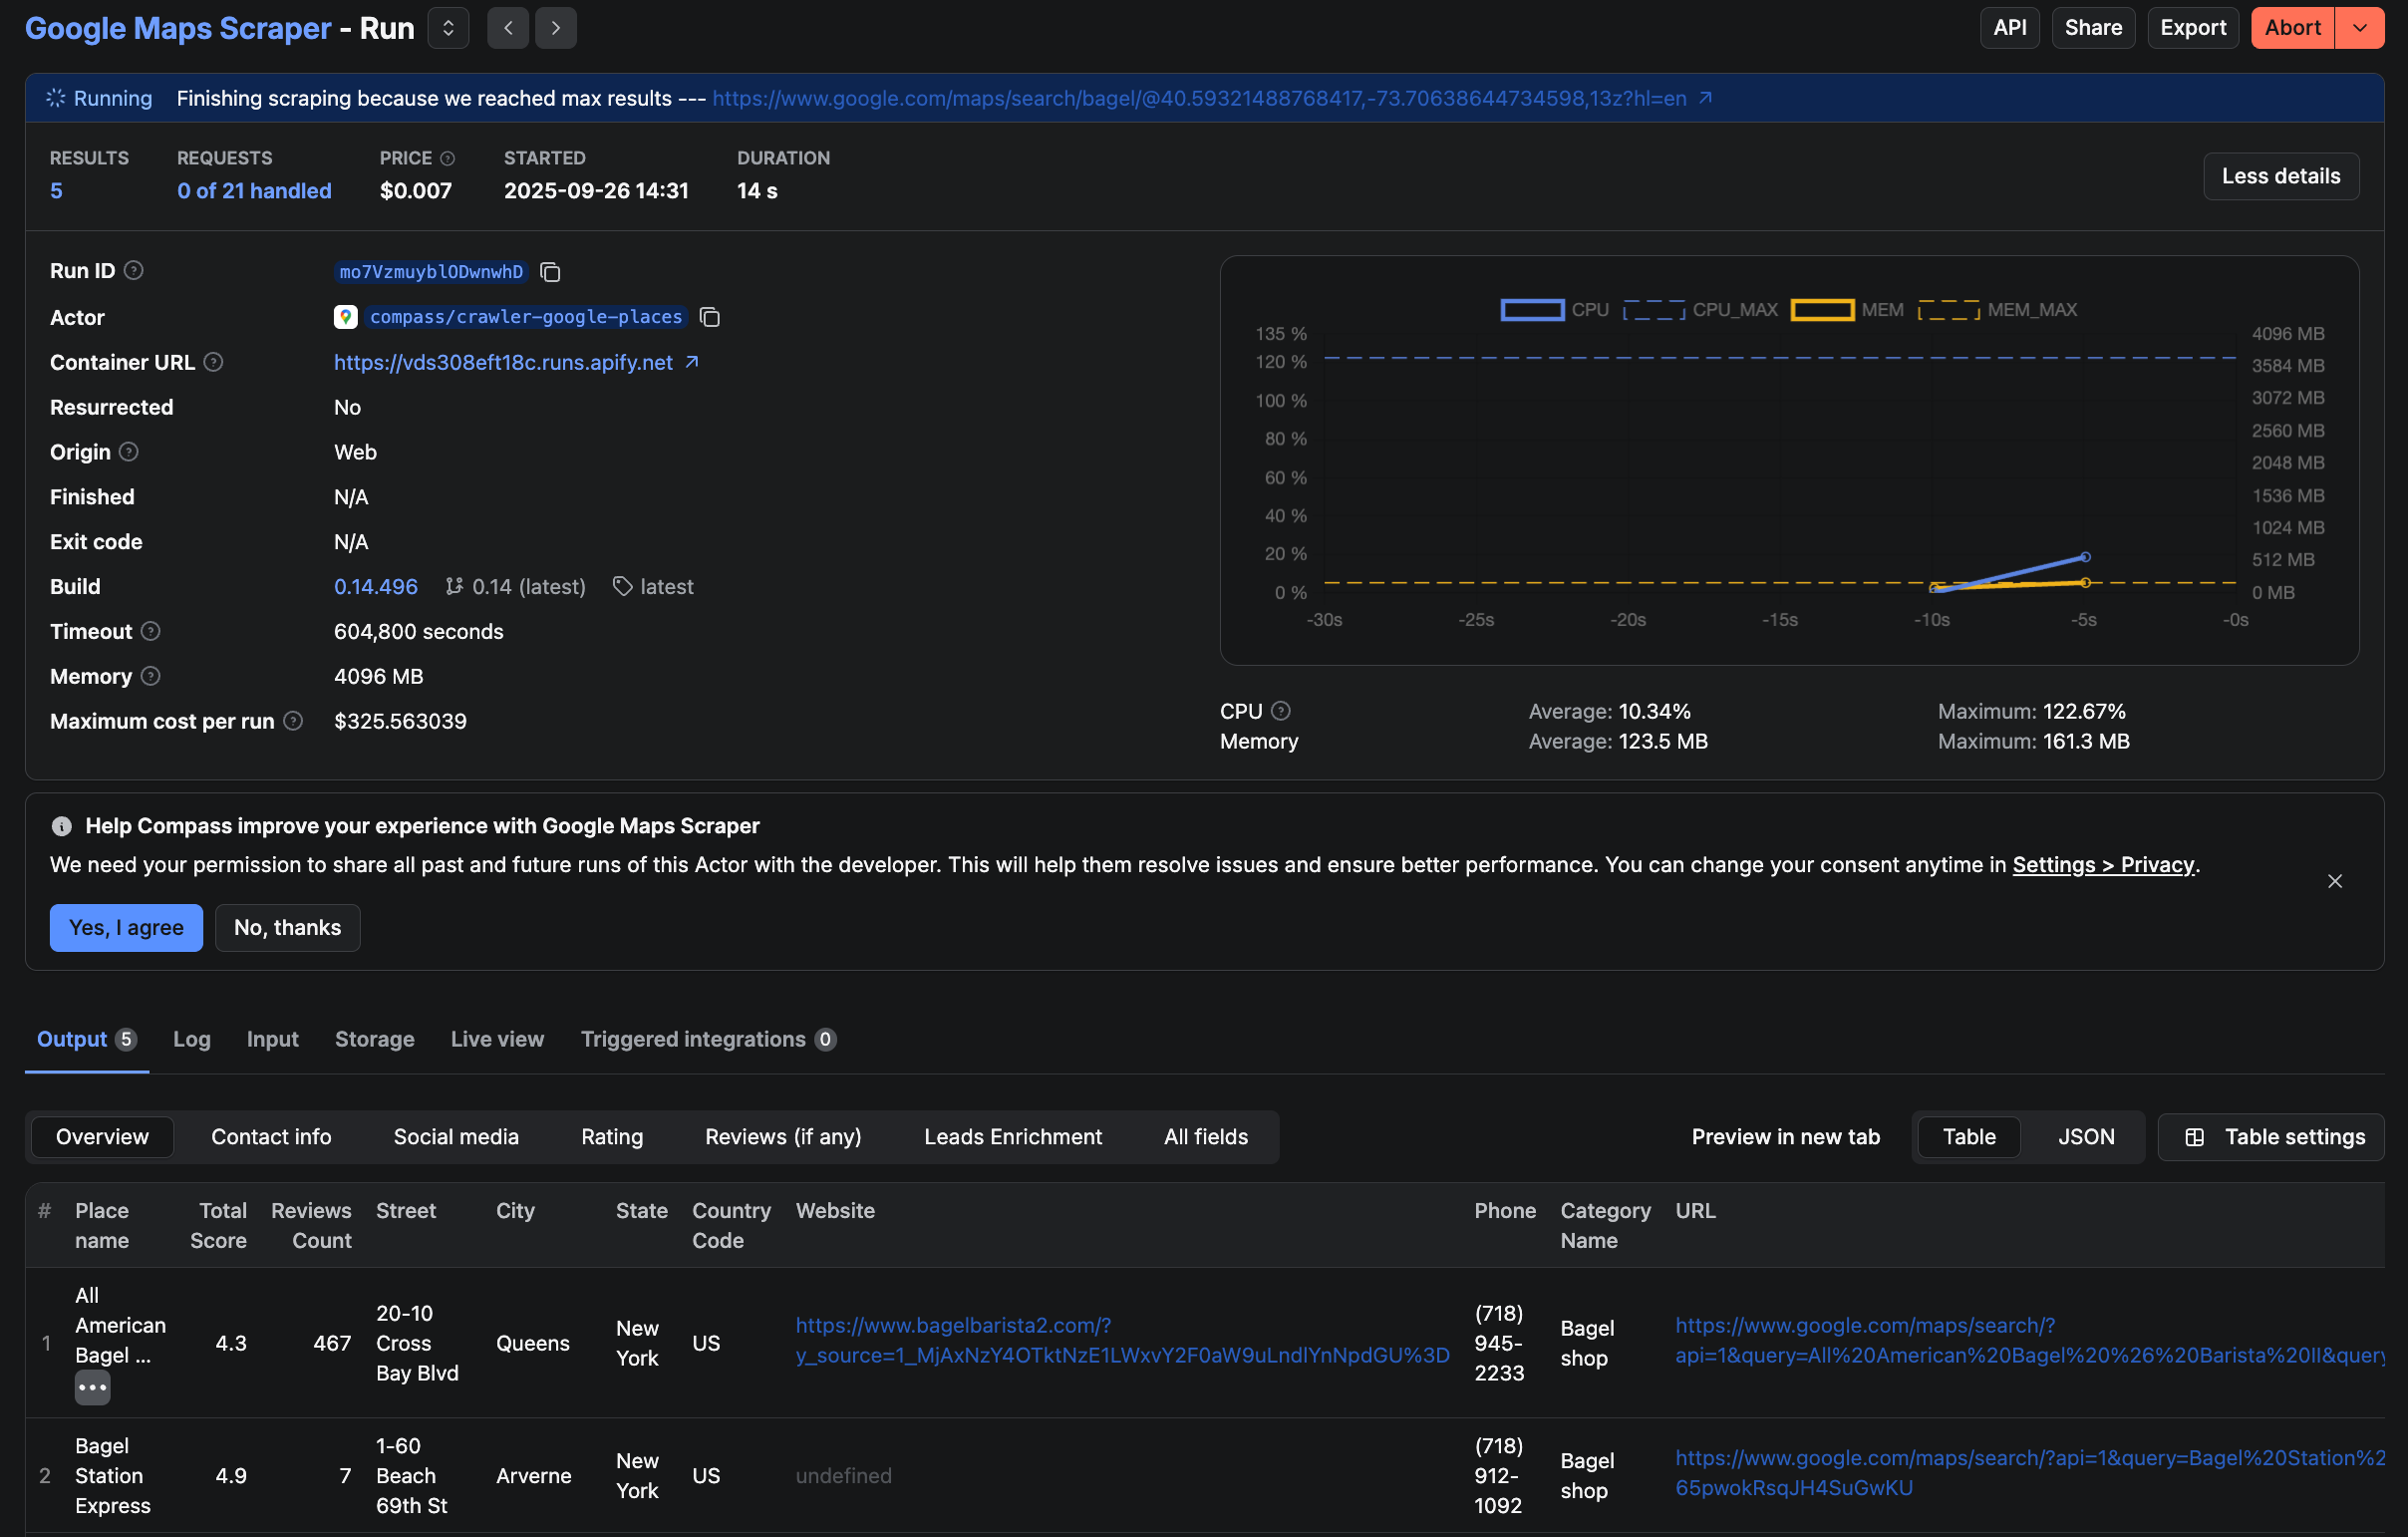Collapse with Less details button
The width and height of the screenshot is (2408, 1537).
click(2280, 176)
